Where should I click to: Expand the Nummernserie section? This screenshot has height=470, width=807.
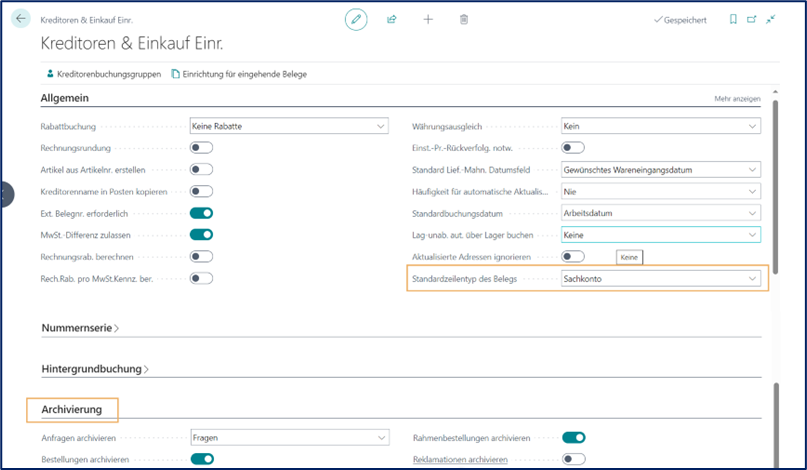[x=80, y=328]
